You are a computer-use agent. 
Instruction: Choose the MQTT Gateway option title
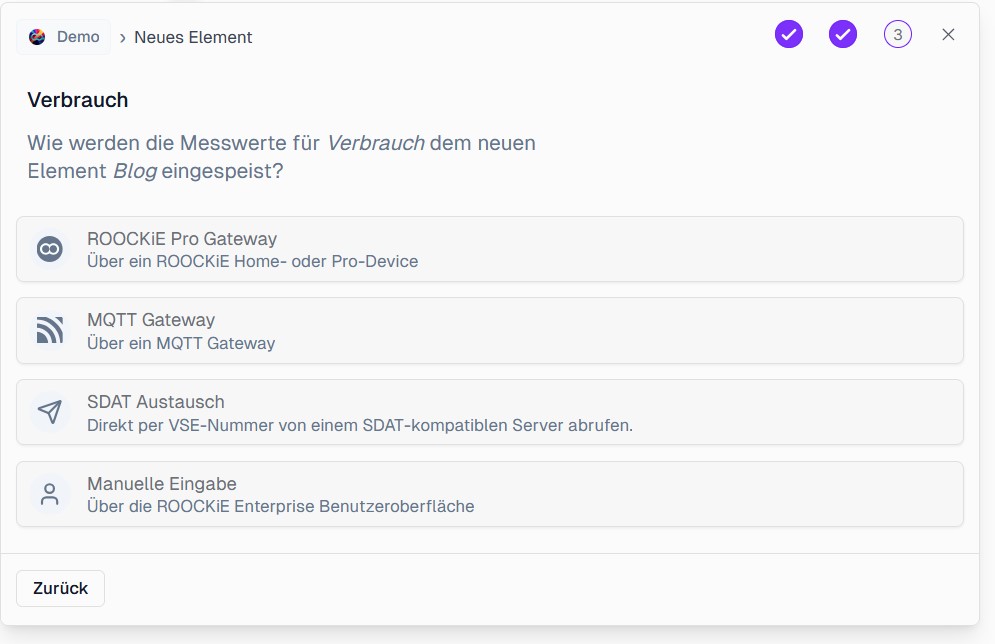pos(151,320)
